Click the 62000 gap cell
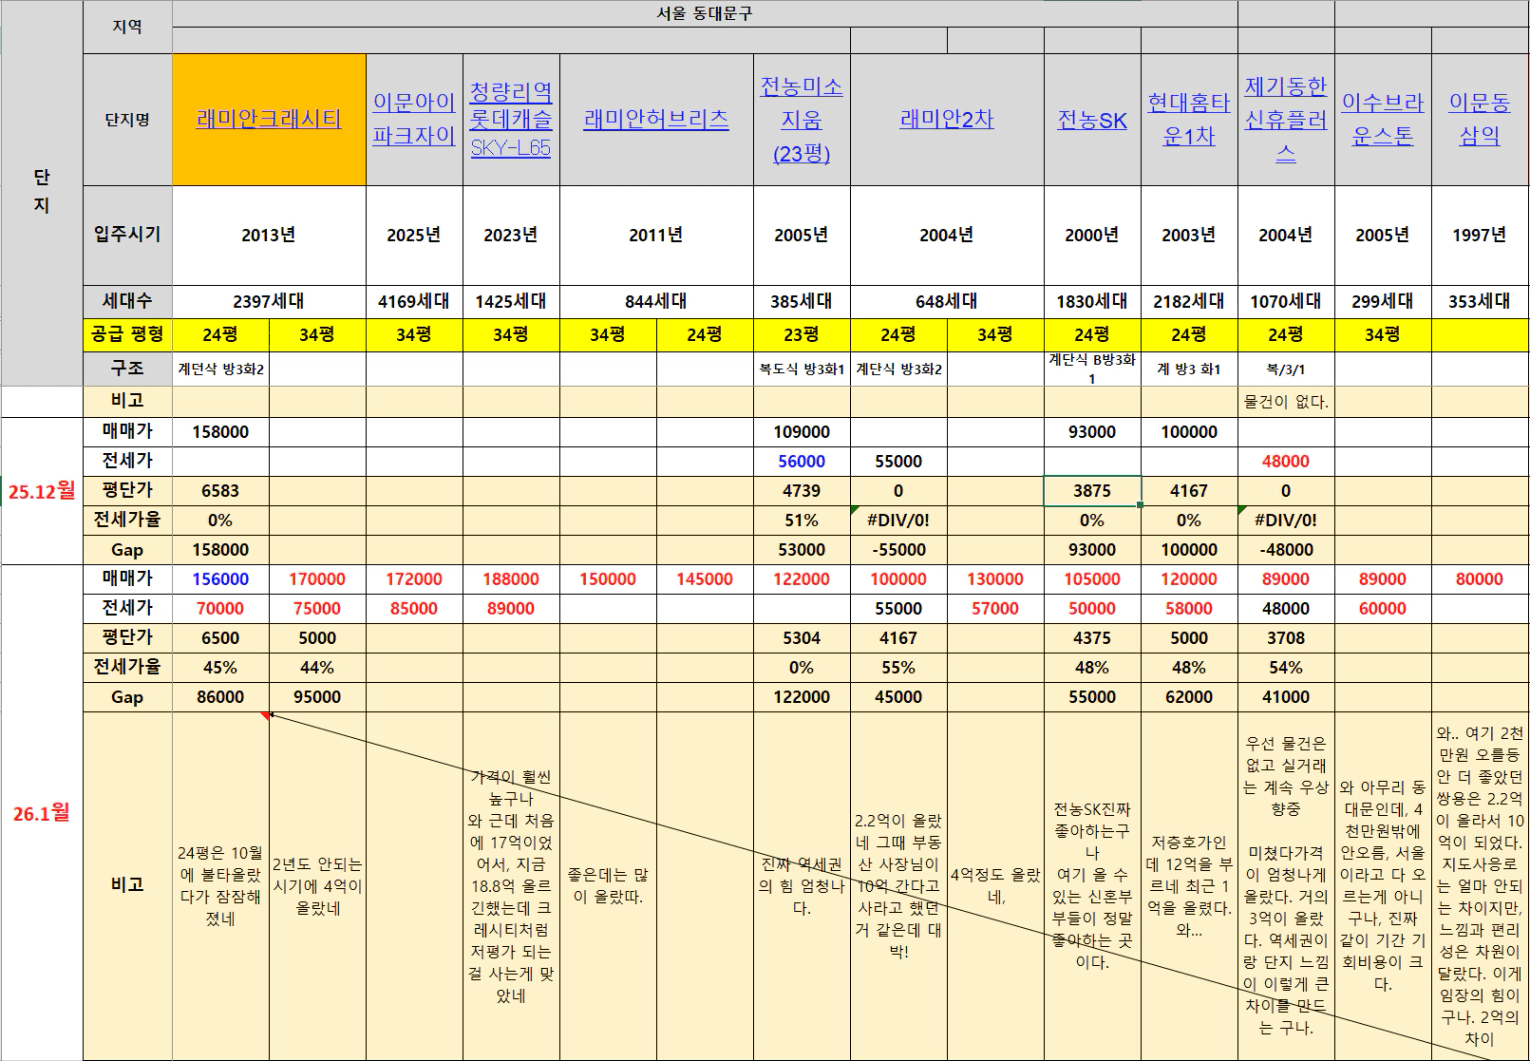This screenshot has width=1530, height=1061. pyautogui.click(x=1189, y=697)
